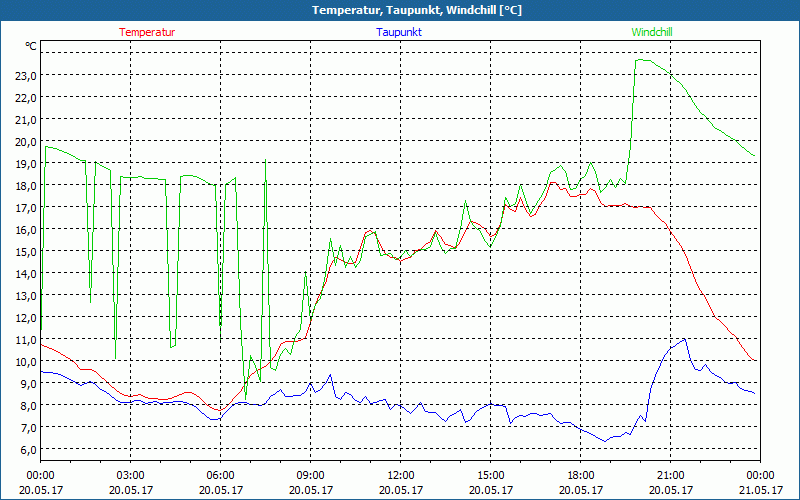
Task: Click the 8,0 y-axis value
Action: [x=28, y=405]
